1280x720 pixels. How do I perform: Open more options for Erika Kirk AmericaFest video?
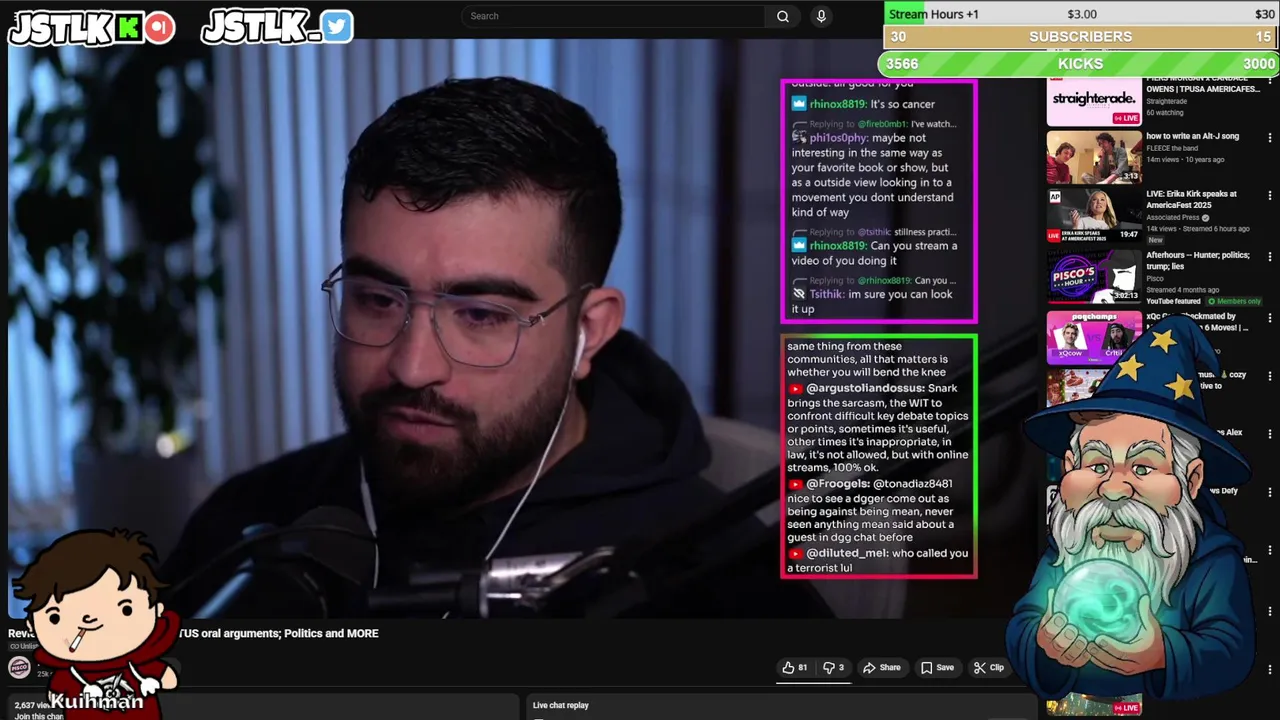click(1270, 196)
